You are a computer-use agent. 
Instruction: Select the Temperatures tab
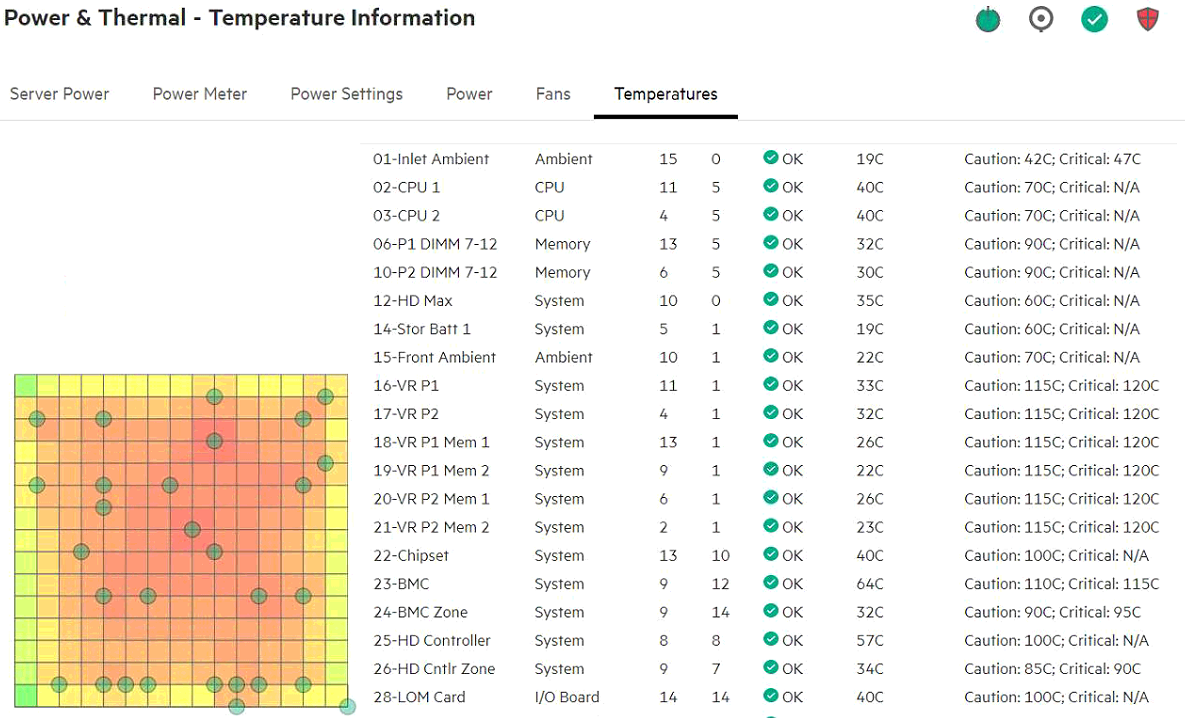(666, 94)
